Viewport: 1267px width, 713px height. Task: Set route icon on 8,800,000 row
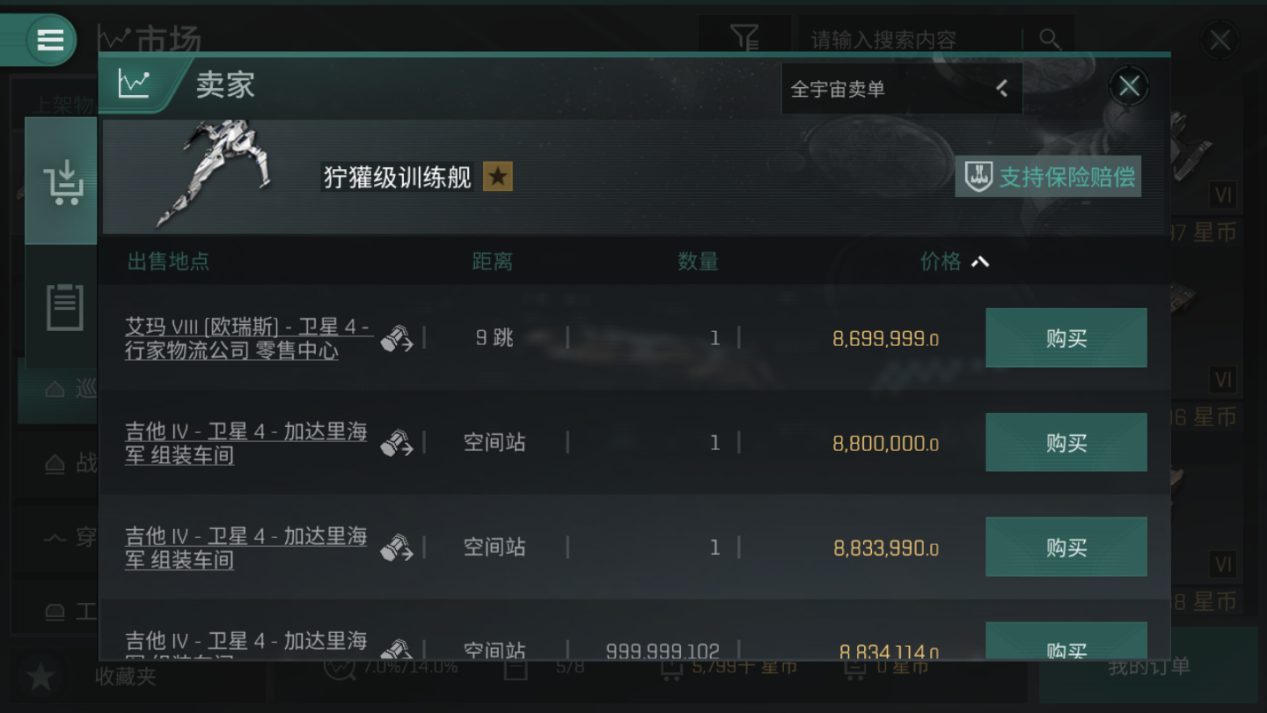point(397,443)
